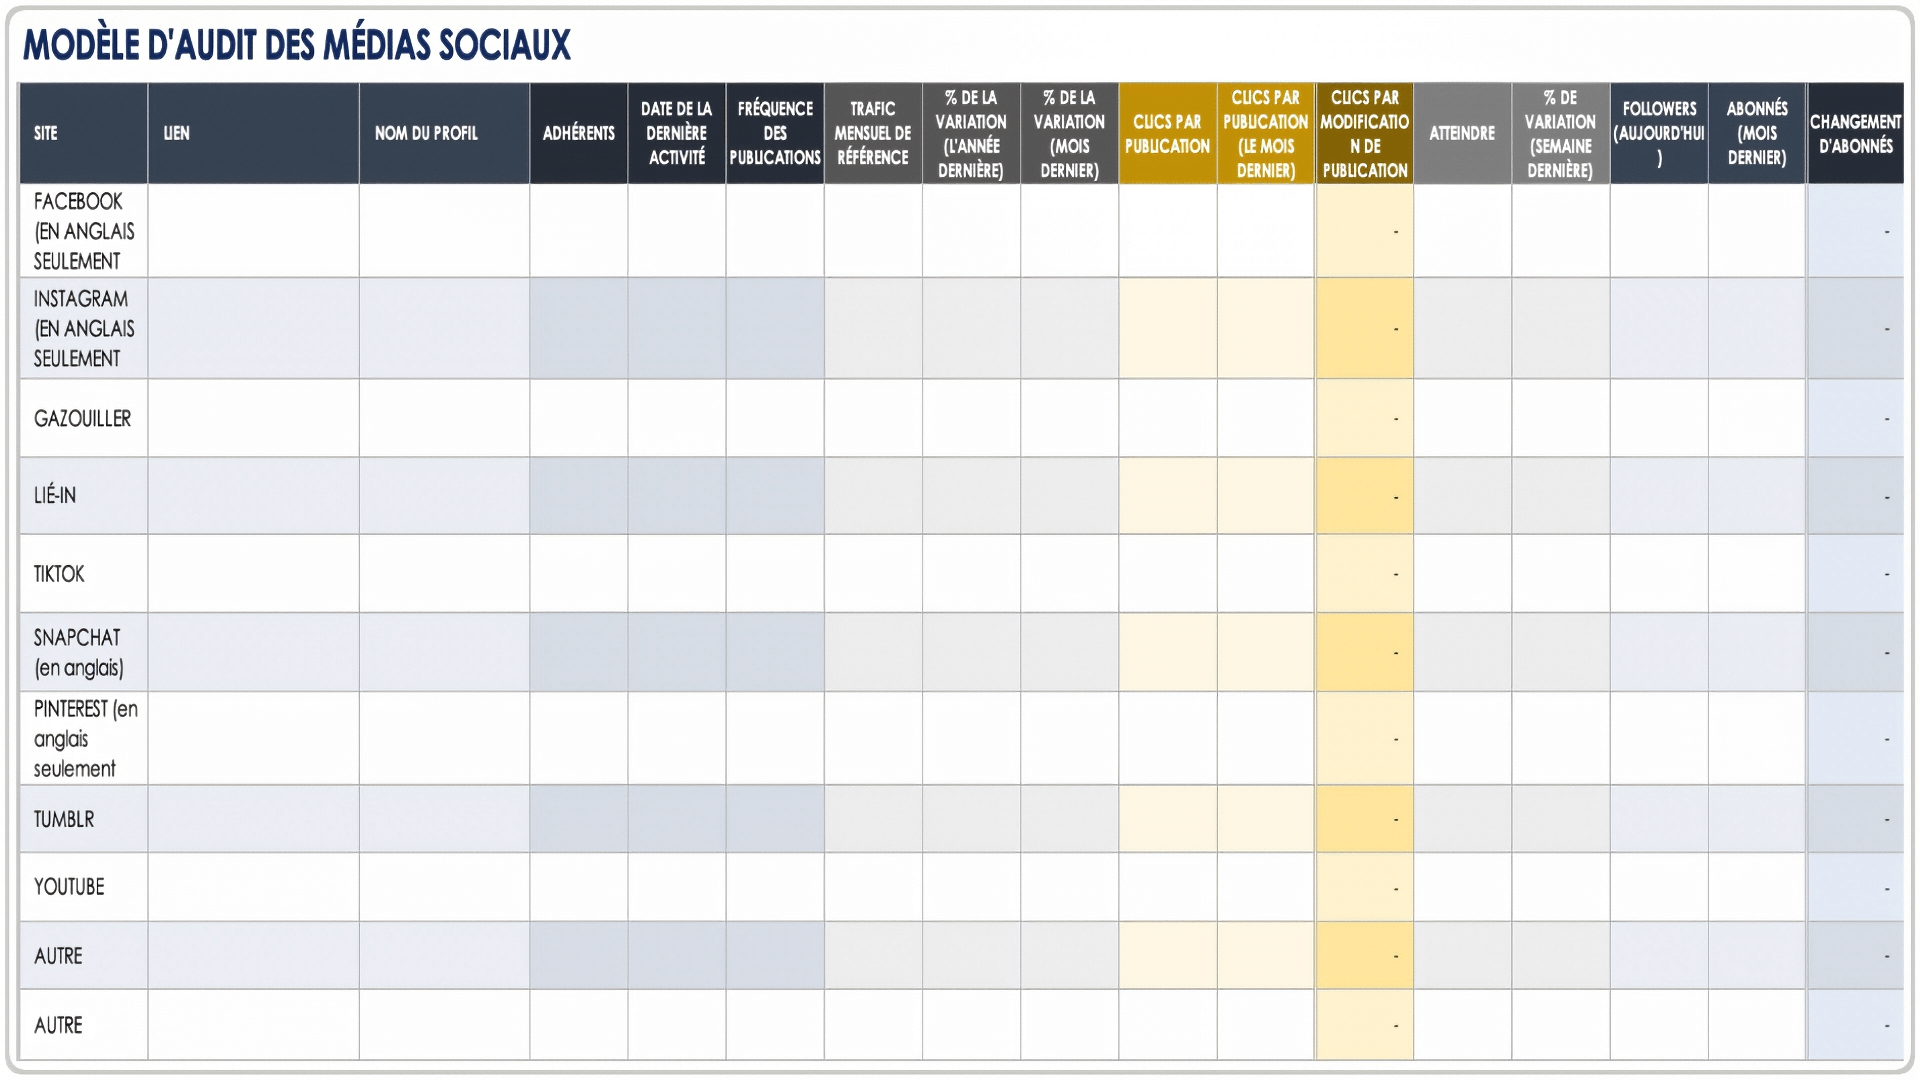Click the ATTEINDRE header cell

tap(1462, 133)
